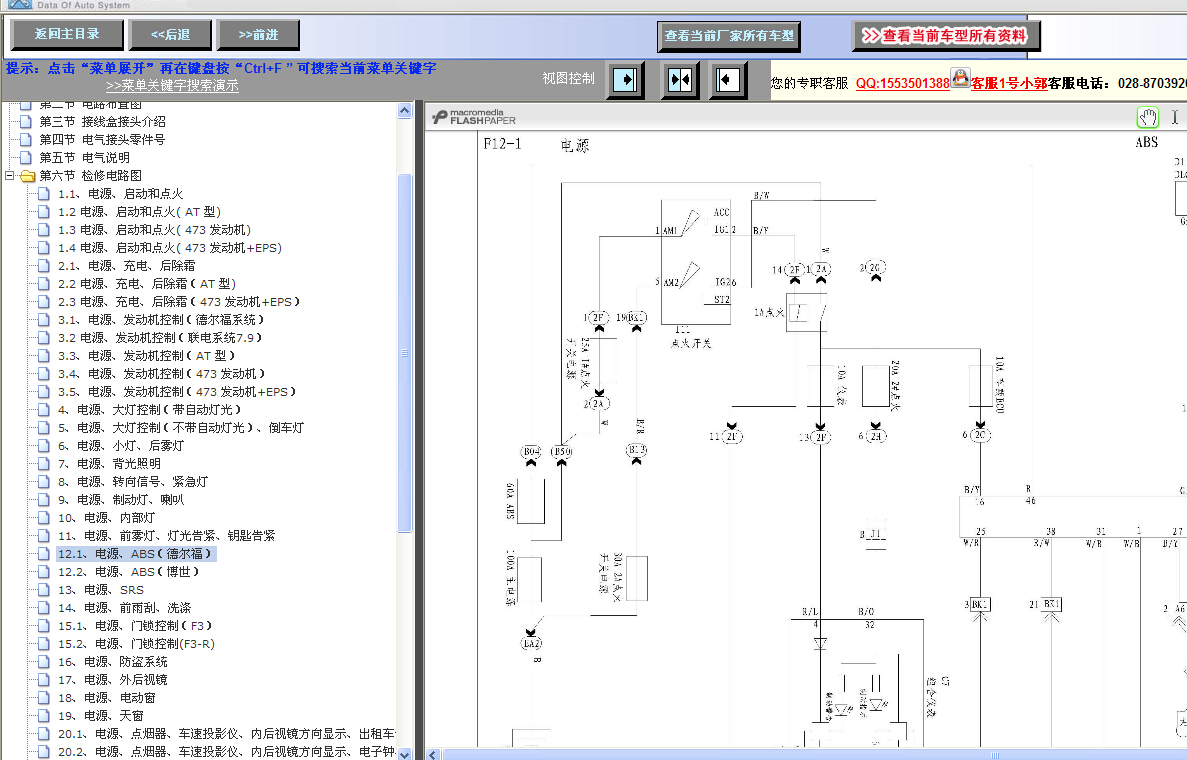Click view control right-arrow panel icon
This screenshot has height=760, width=1187.
pos(625,79)
